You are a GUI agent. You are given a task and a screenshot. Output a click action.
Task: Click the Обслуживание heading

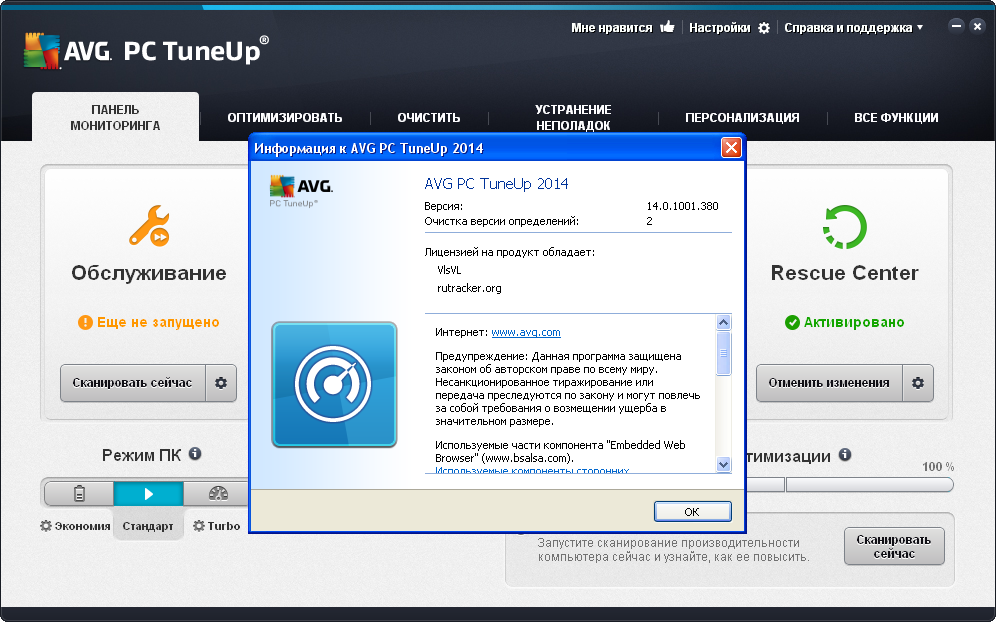point(149,273)
